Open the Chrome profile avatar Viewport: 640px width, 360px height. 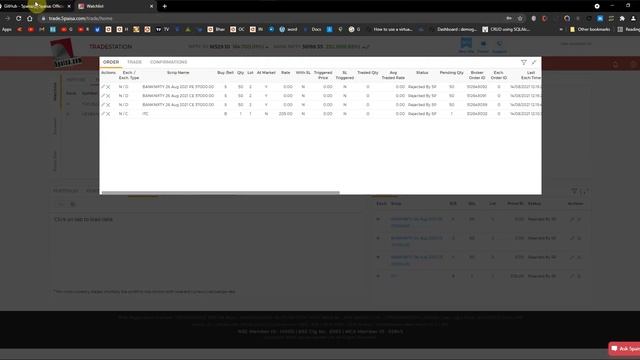click(633, 18)
